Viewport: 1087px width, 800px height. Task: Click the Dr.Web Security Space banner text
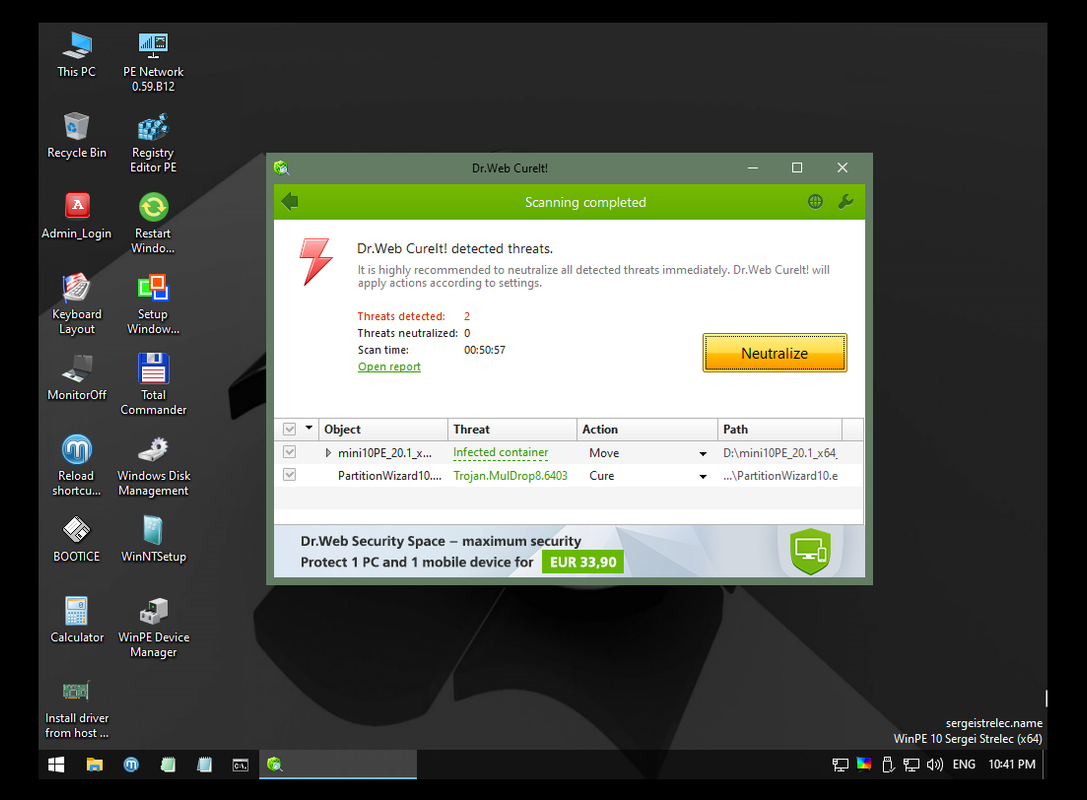[x=441, y=541]
